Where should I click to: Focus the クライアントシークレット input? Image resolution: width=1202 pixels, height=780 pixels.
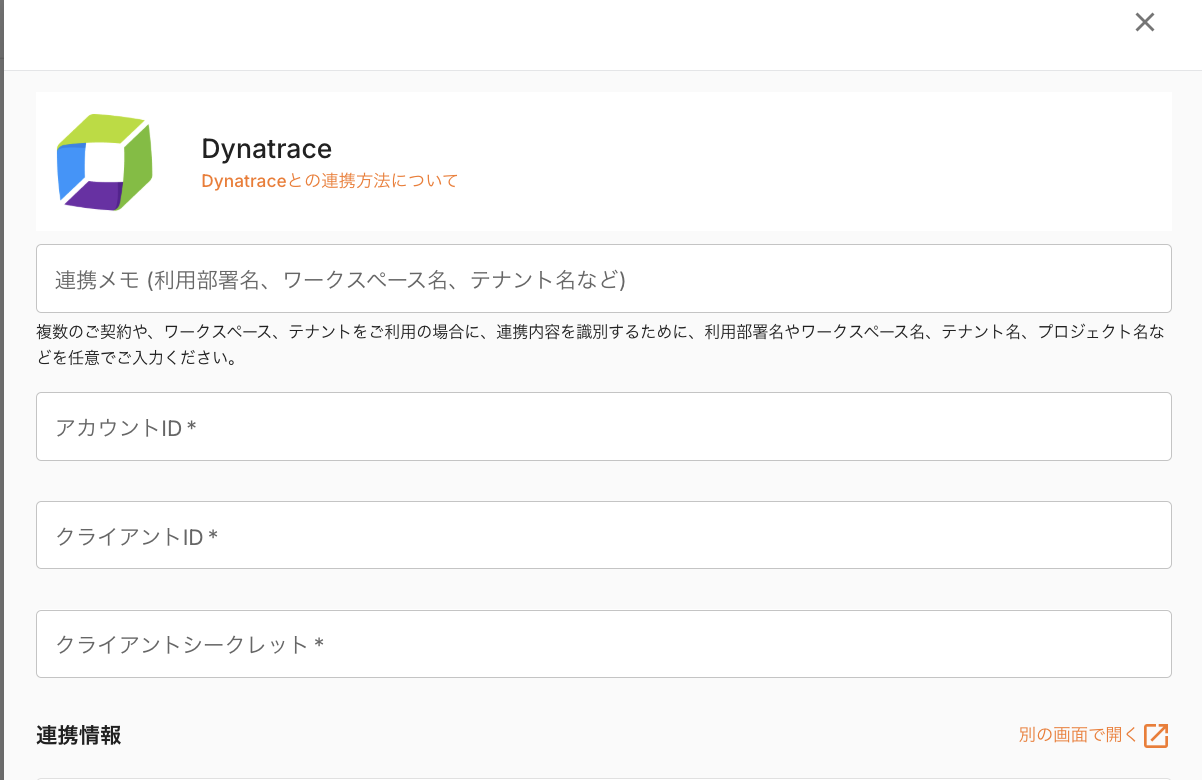click(603, 644)
